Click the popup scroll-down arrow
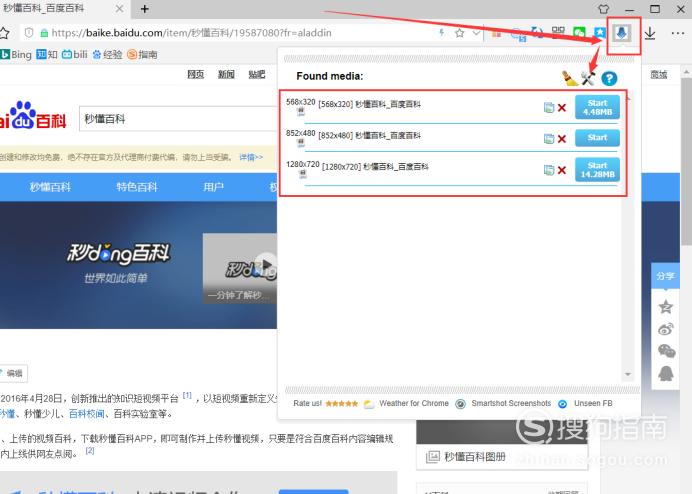The width and height of the screenshot is (692, 494). point(628,374)
